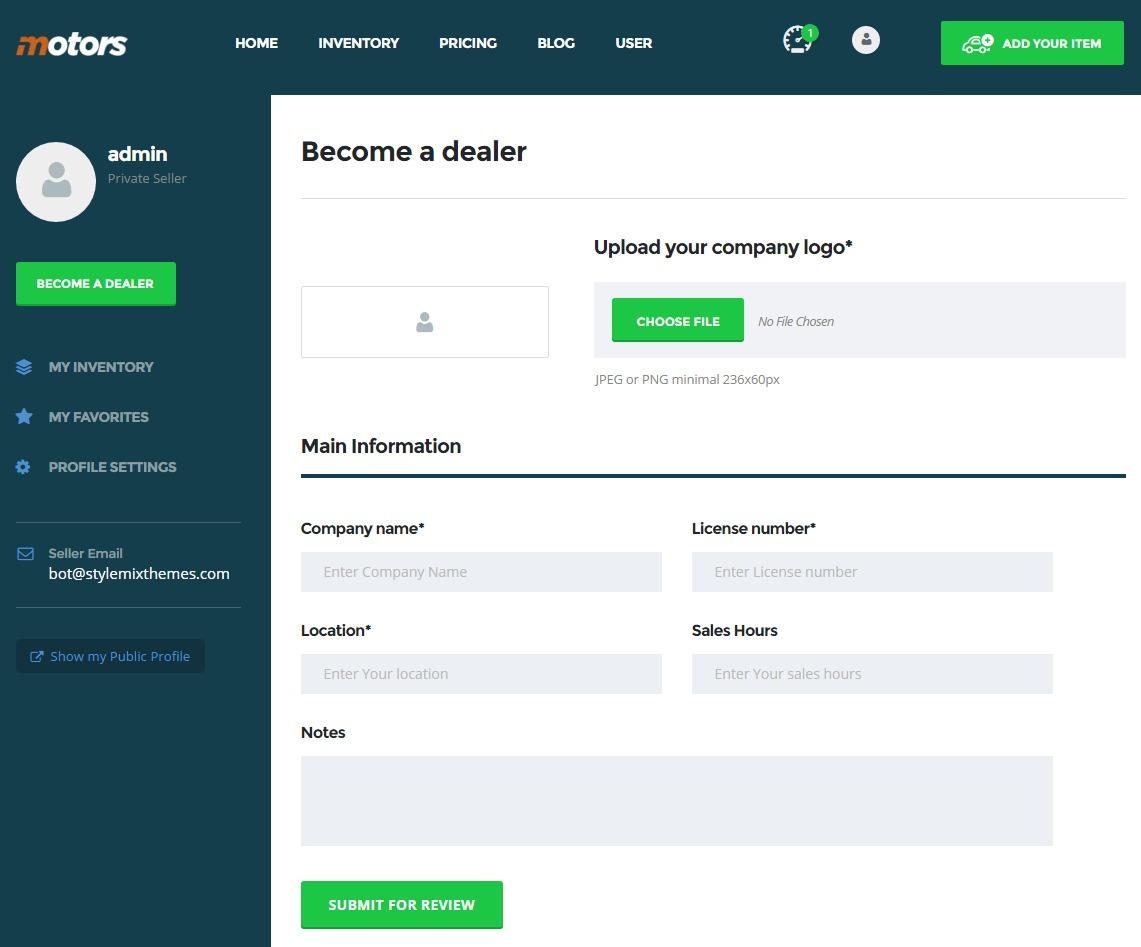Go to the Home menu
Screen dimensions: 1141x947
[256, 43]
